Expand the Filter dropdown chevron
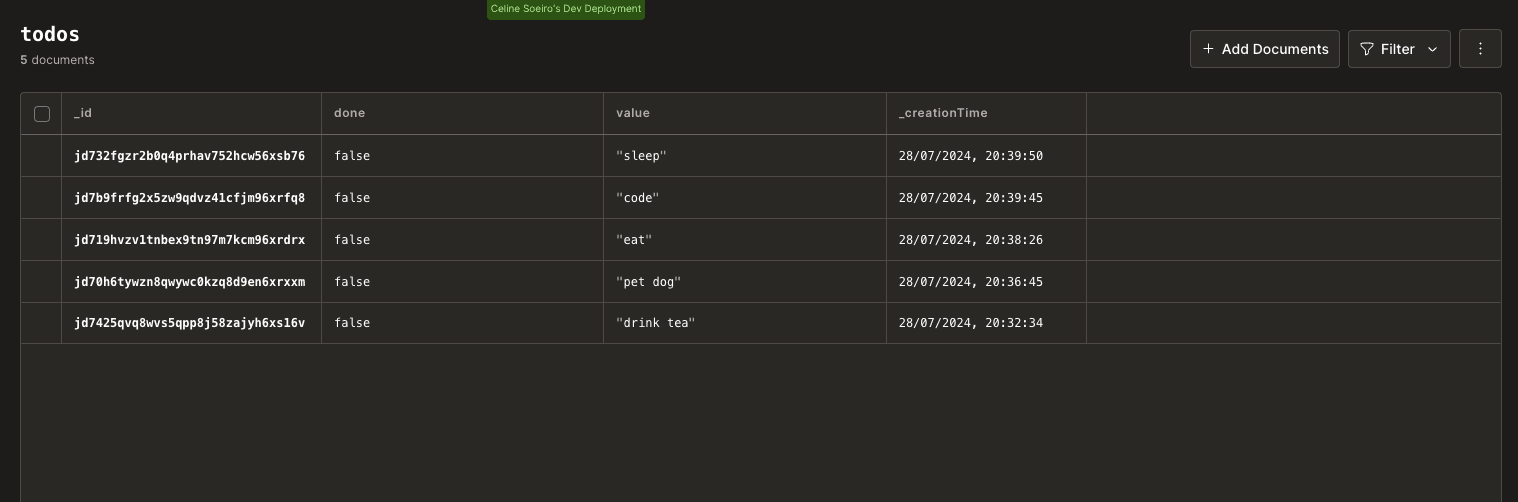1518x502 pixels. (1432, 49)
